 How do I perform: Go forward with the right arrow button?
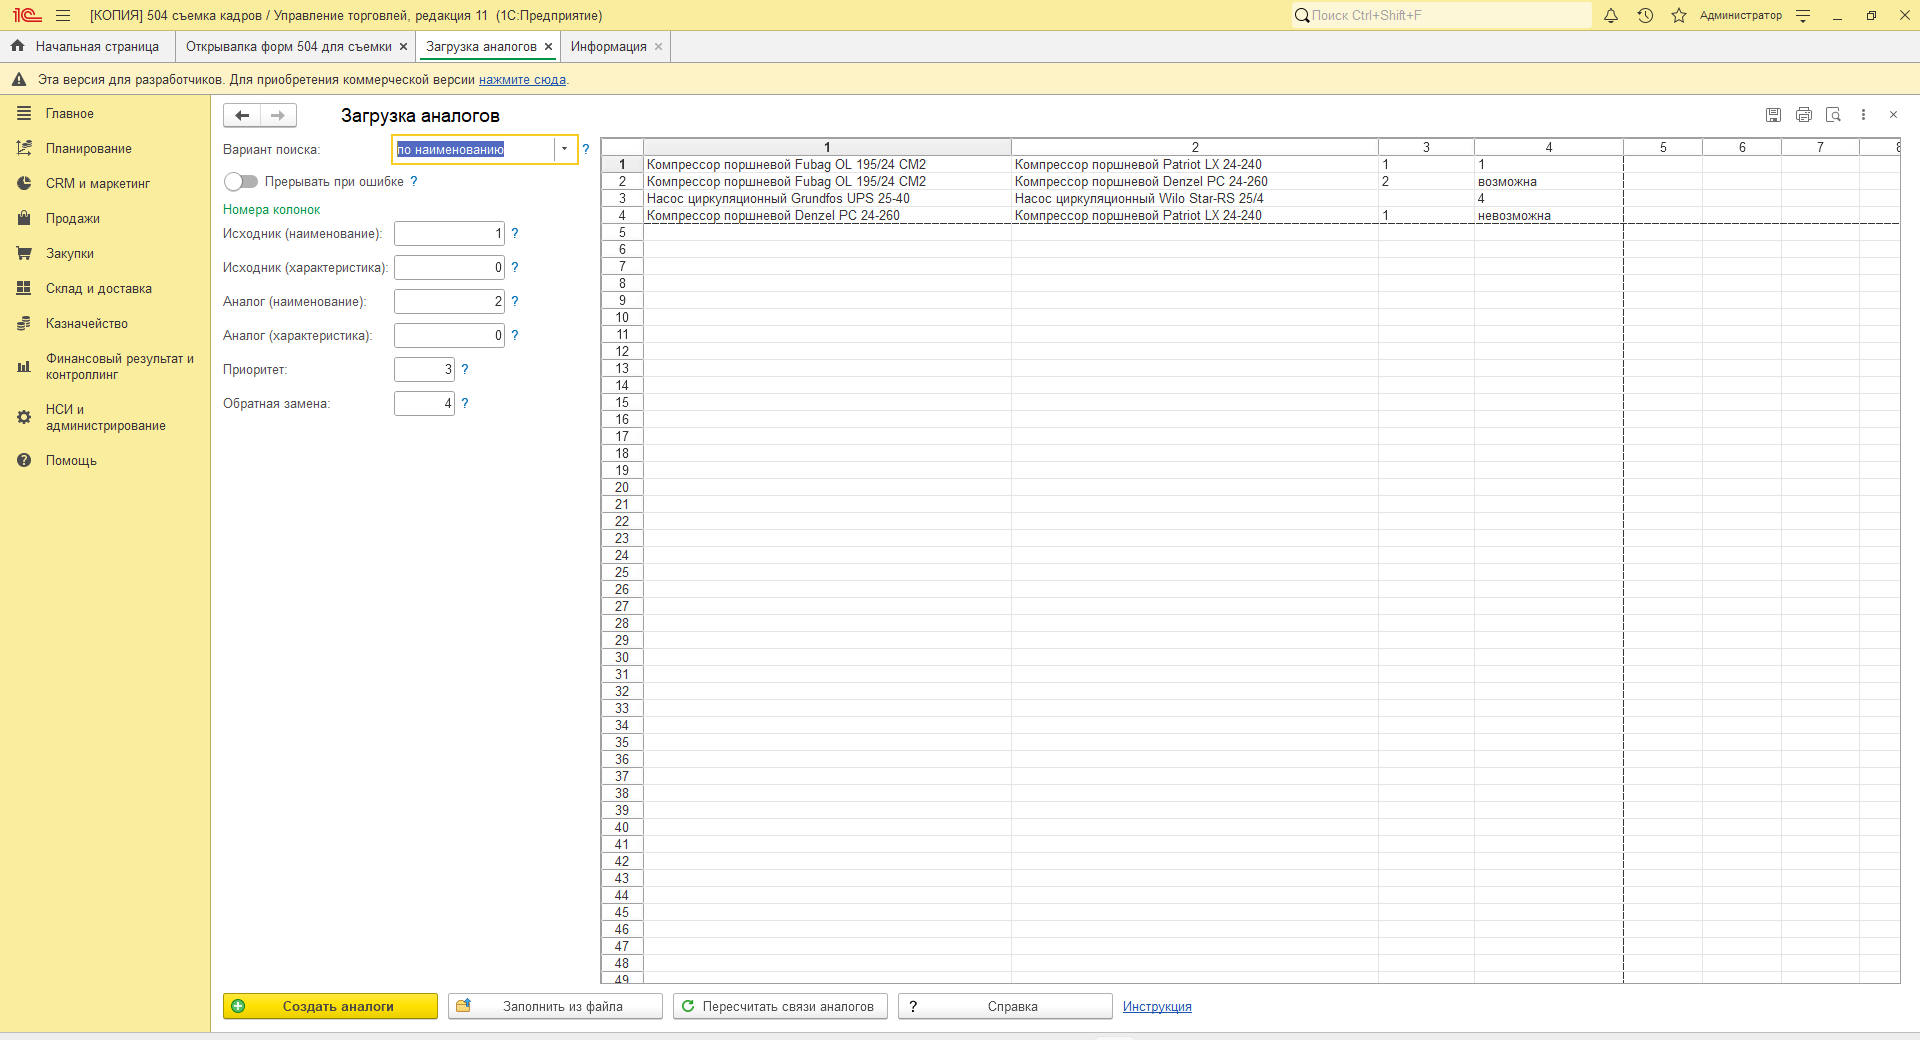(278, 115)
